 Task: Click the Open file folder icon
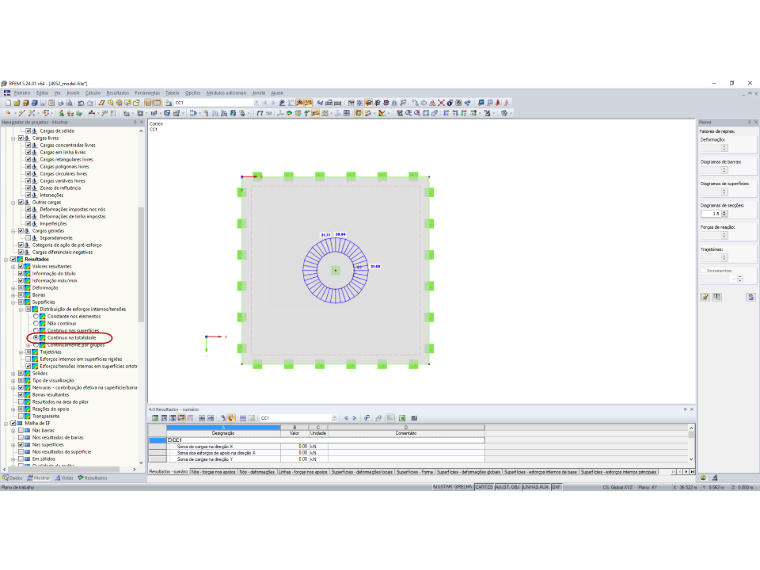pyautogui.click(x=17, y=103)
